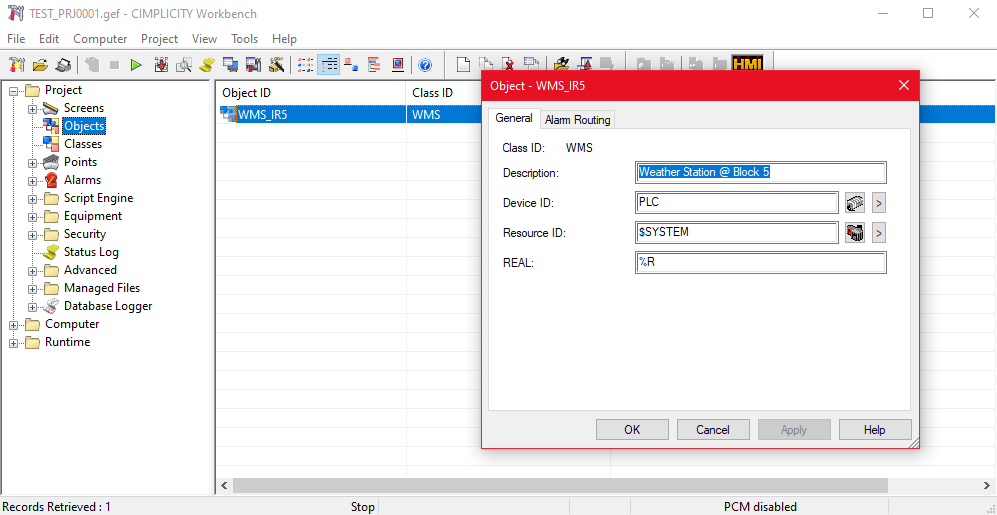Image resolution: width=997 pixels, height=515 pixels.
Task: Expand the Screens tree node
Action: pyautogui.click(x=32, y=109)
